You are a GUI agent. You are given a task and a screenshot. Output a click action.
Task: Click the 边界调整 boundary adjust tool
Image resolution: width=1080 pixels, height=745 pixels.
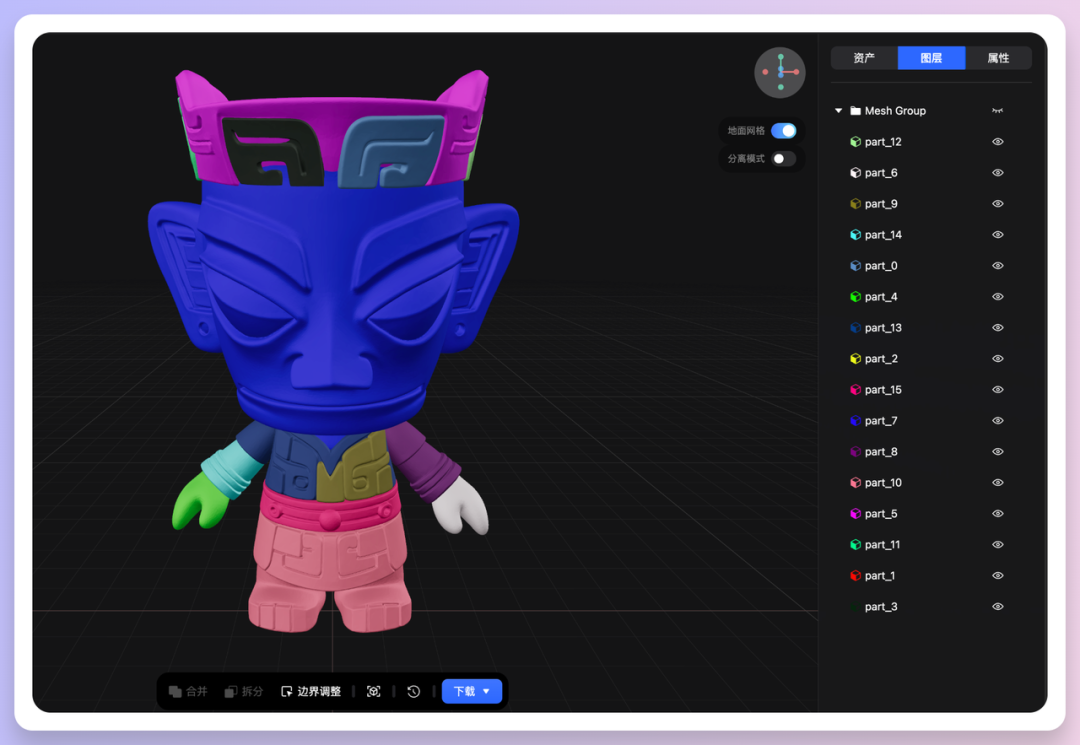click(311, 691)
